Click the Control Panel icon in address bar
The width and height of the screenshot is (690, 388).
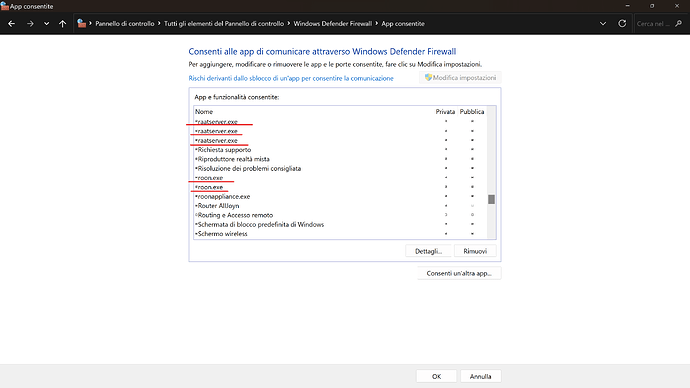81,23
